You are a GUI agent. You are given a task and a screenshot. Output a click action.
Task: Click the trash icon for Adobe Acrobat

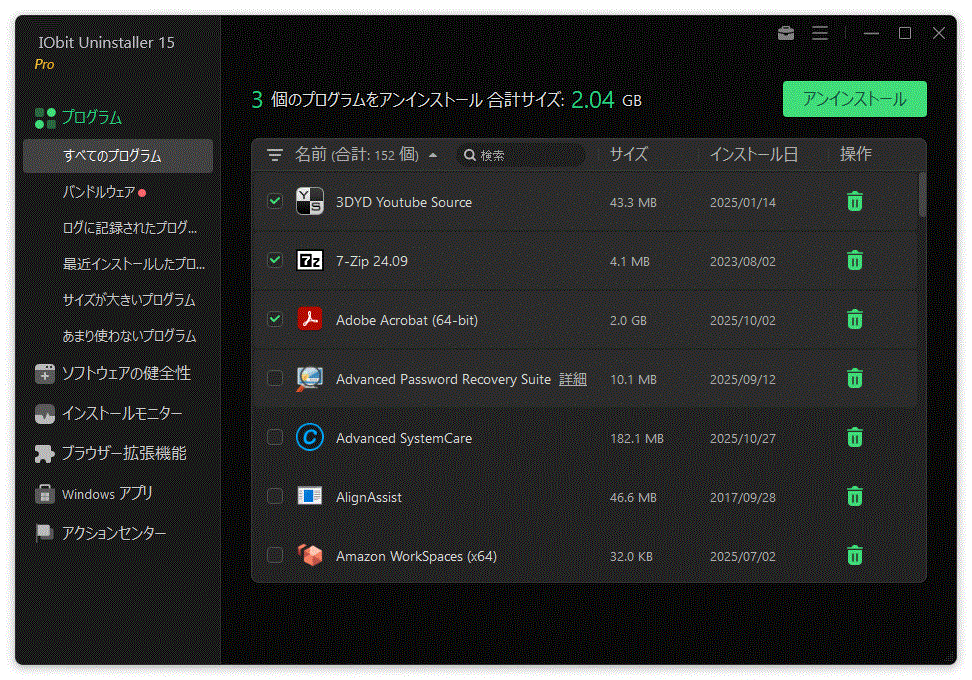(854, 320)
